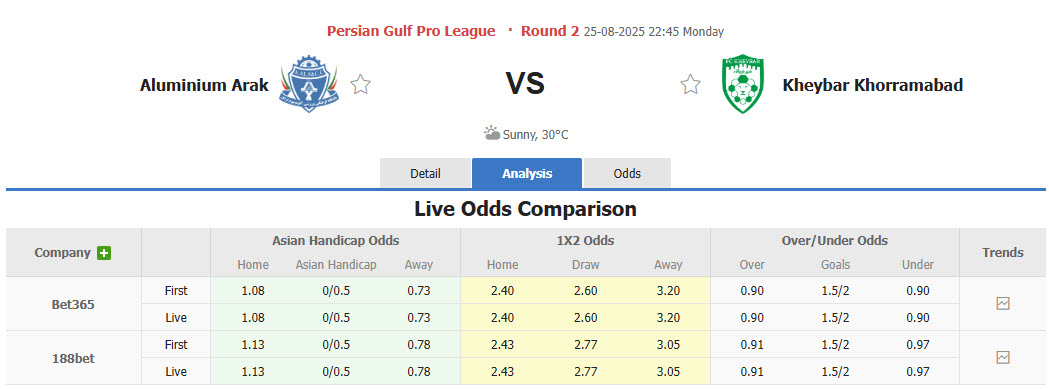This screenshot has width=1049, height=389.
Task: Click the sunny weather icon
Action: click(492, 133)
